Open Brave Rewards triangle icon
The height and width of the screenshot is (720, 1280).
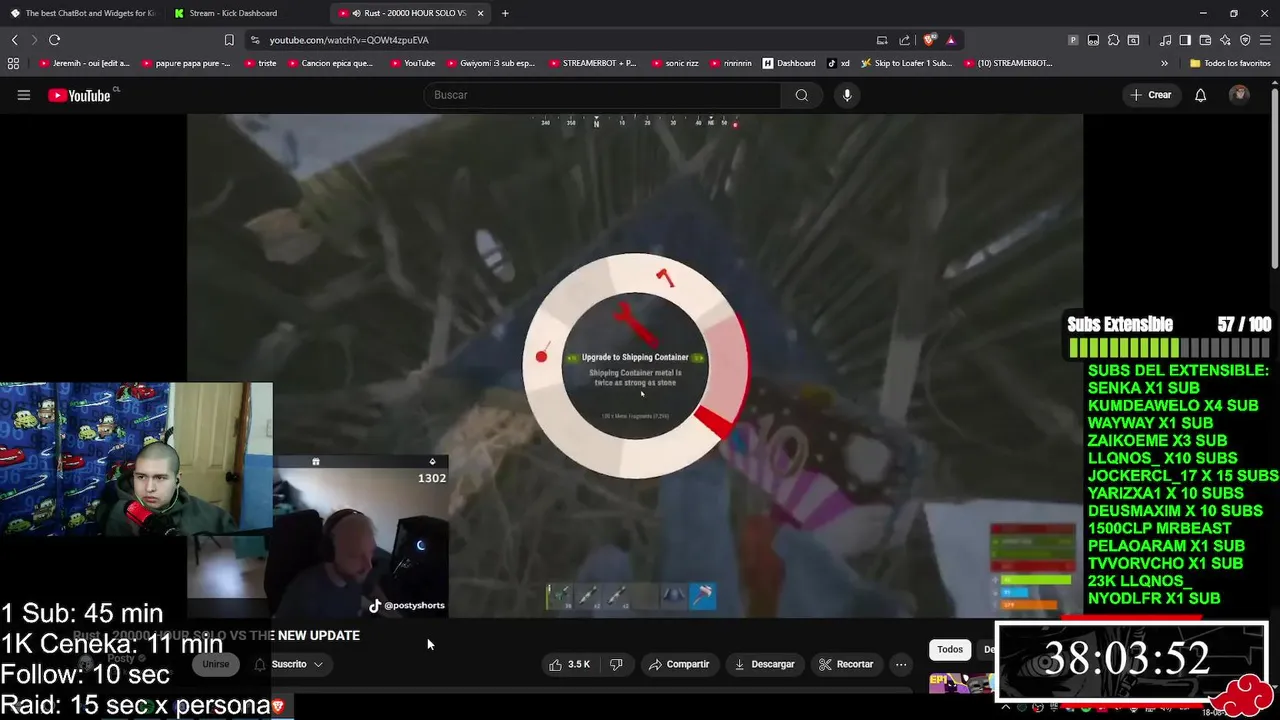(951, 40)
